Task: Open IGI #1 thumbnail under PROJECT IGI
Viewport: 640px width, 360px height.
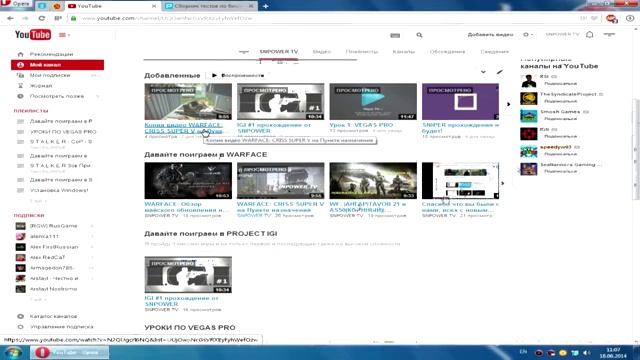Action: point(188,275)
